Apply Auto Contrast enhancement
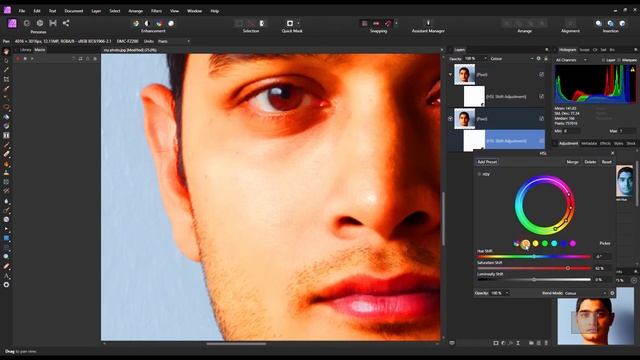The image size is (640, 360). click(x=147, y=23)
